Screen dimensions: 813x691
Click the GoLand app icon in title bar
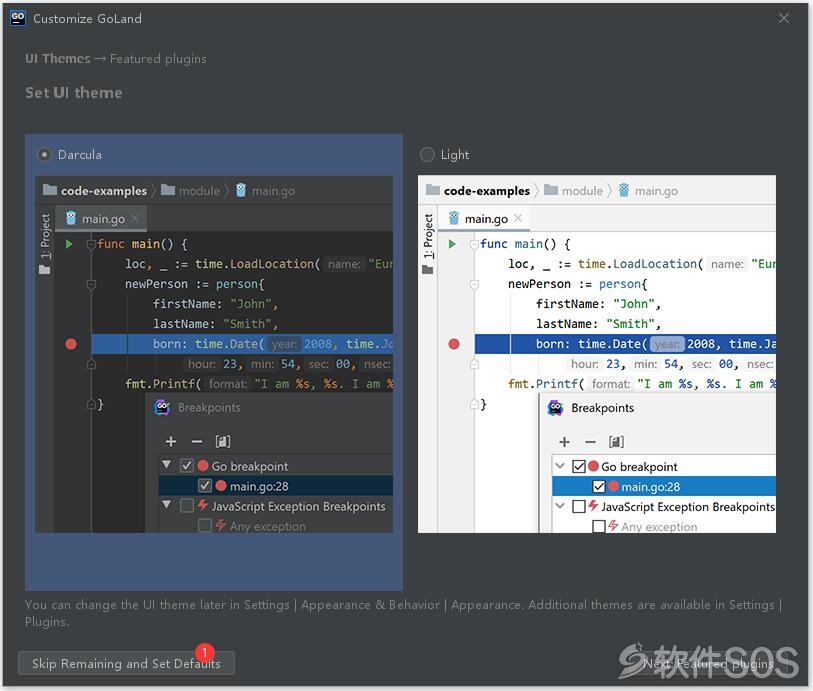(18, 18)
